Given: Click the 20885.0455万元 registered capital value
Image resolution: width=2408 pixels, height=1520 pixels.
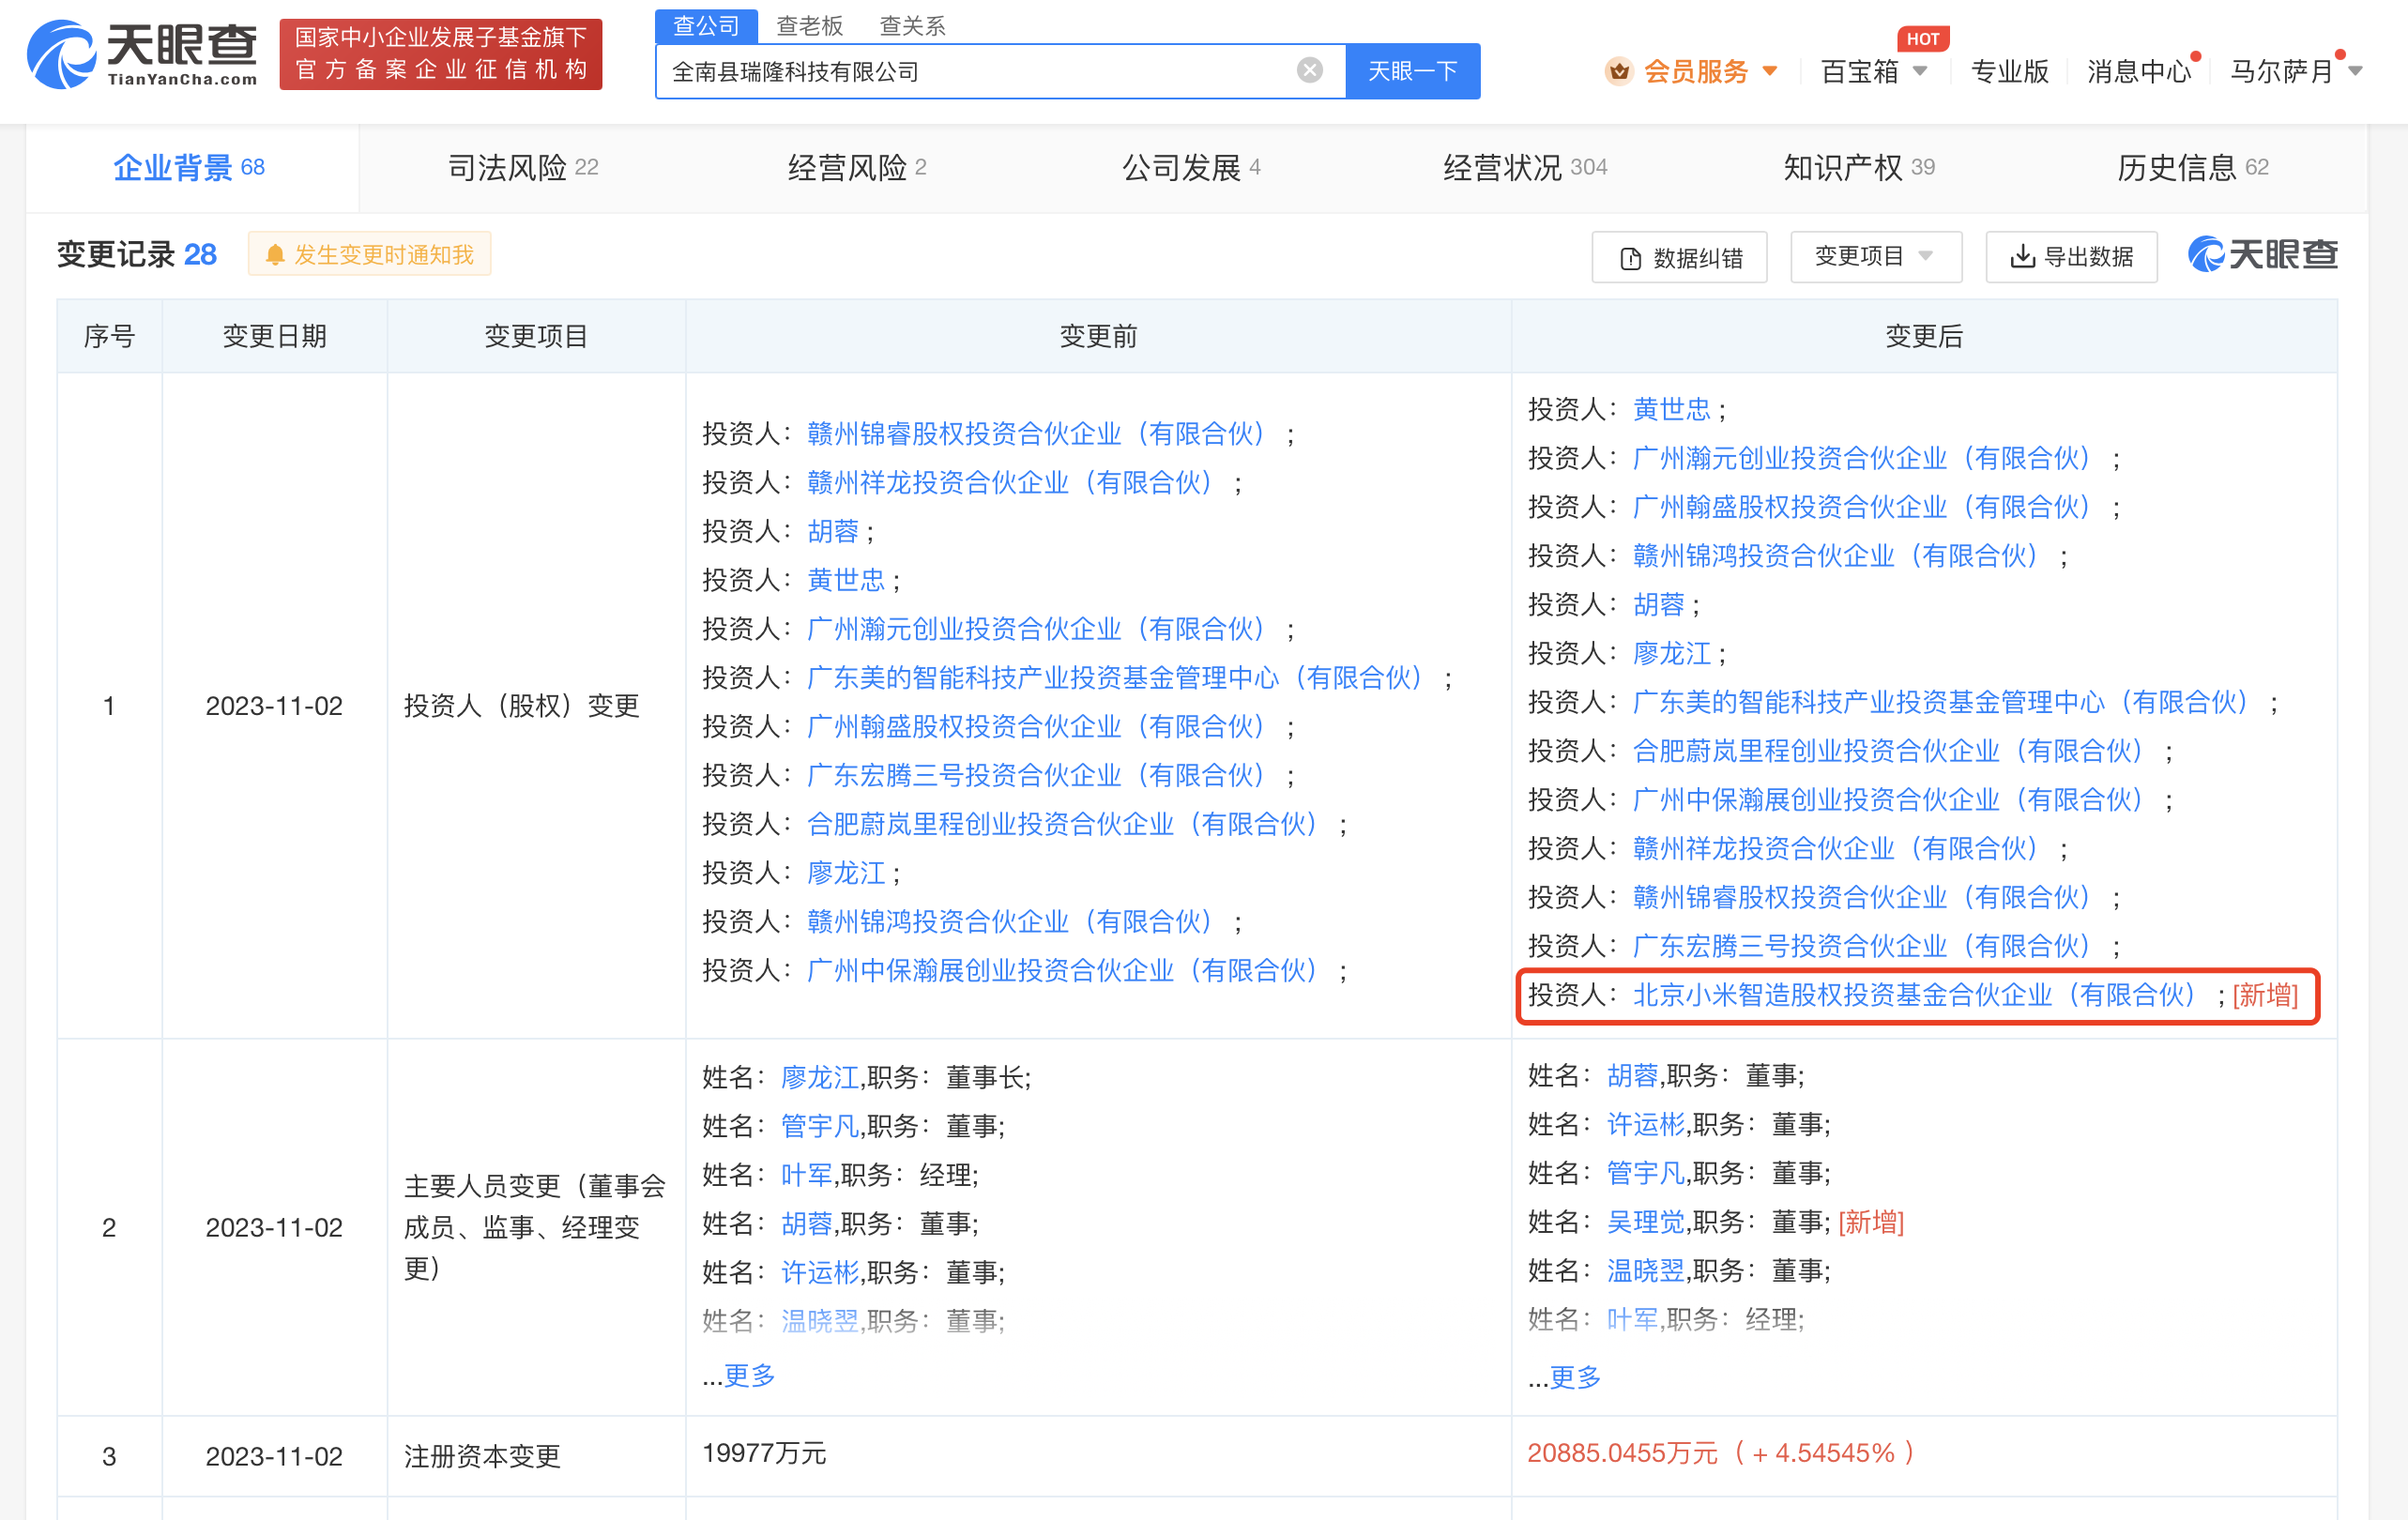Looking at the screenshot, I should [x=1621, y=1453].
